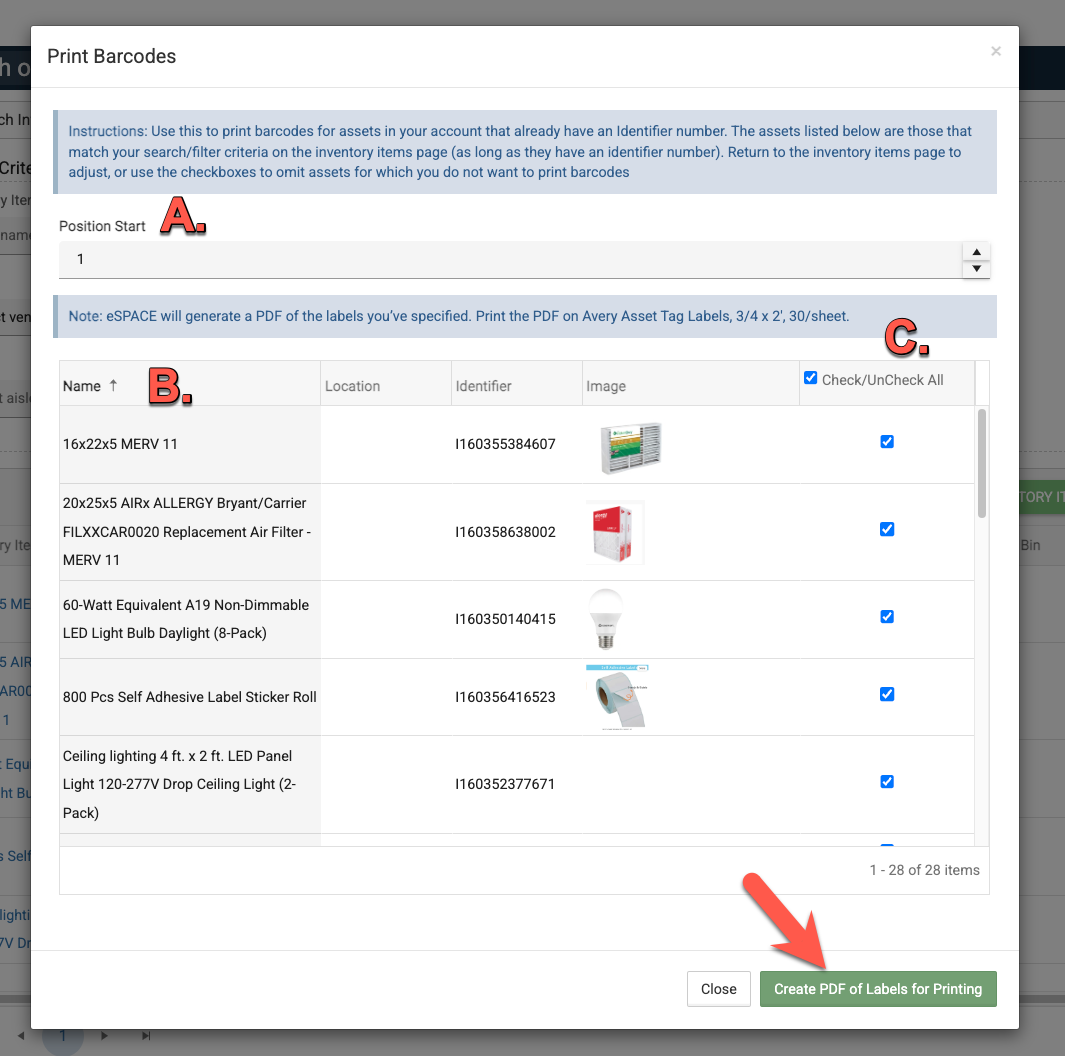Viewport: 1065px width, 1056px height.
Task: Uncheck the 800 Pcs Label Sticker Roll checkbox
Action: [887, 694]
